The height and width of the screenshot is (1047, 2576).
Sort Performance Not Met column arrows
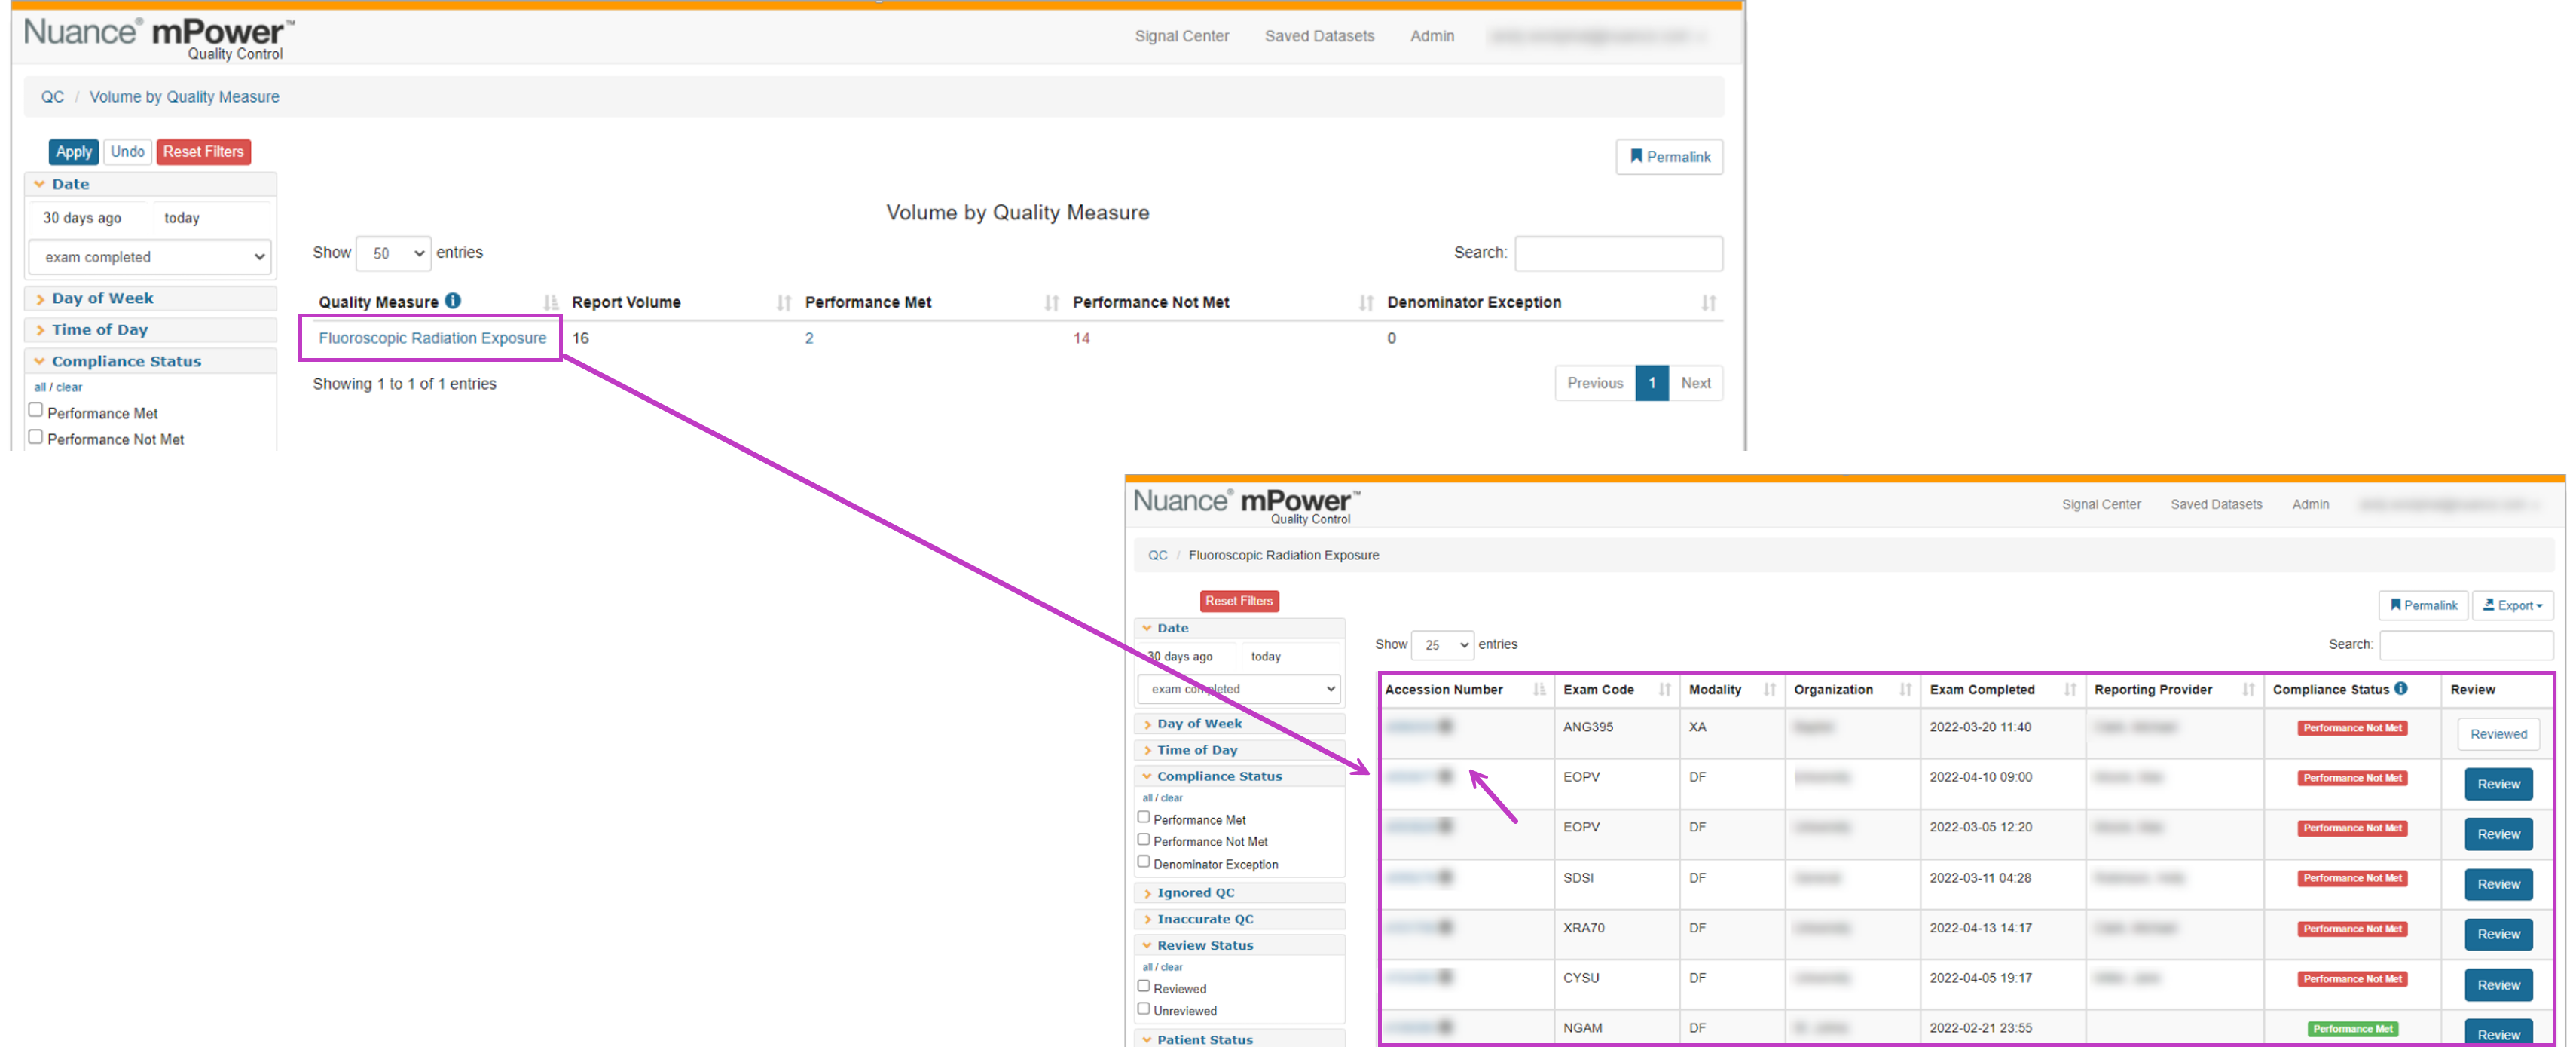[1366, 303]
